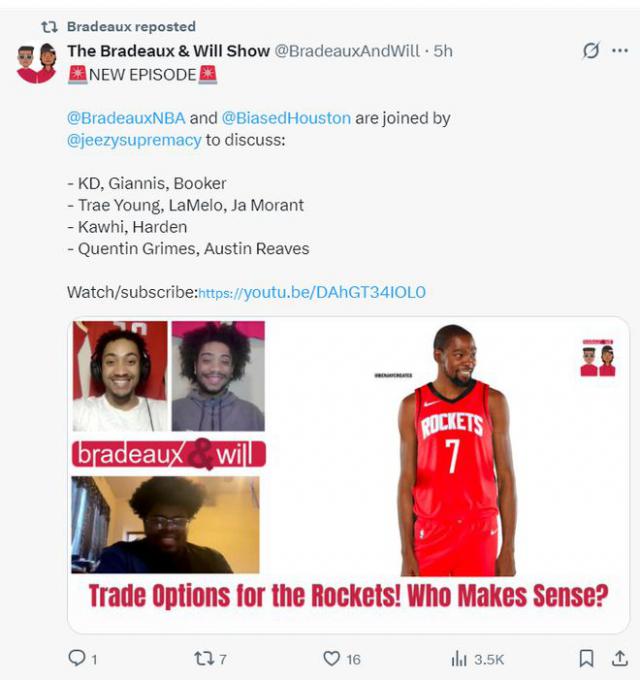Repost this tweet using the retweet icon
Viewport: 640px width, 680px height.
tap(204, 658)
